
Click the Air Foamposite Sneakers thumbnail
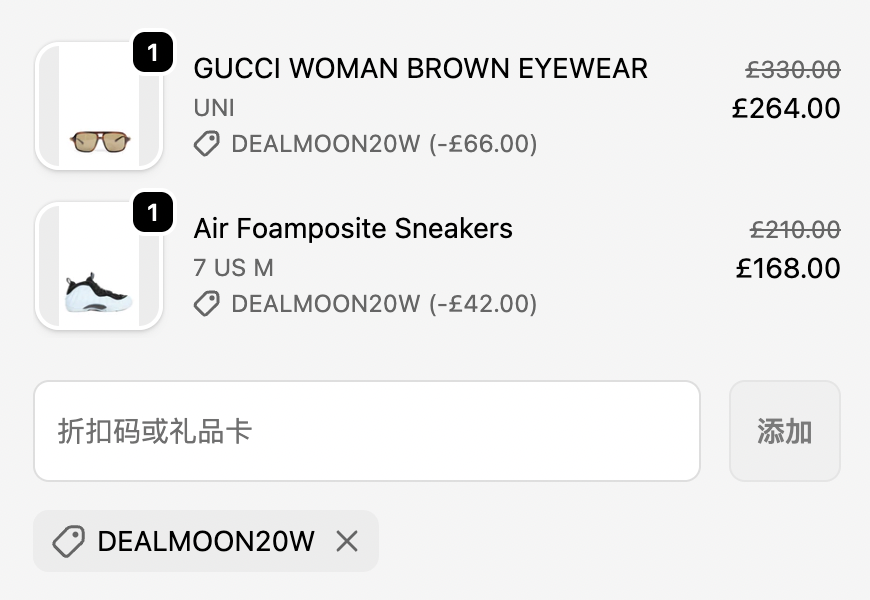pos(99,267)
